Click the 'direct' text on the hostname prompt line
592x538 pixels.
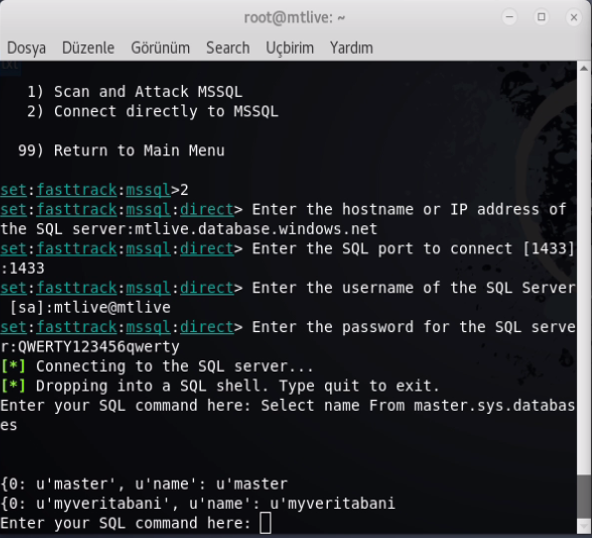(x=207, y=209)
